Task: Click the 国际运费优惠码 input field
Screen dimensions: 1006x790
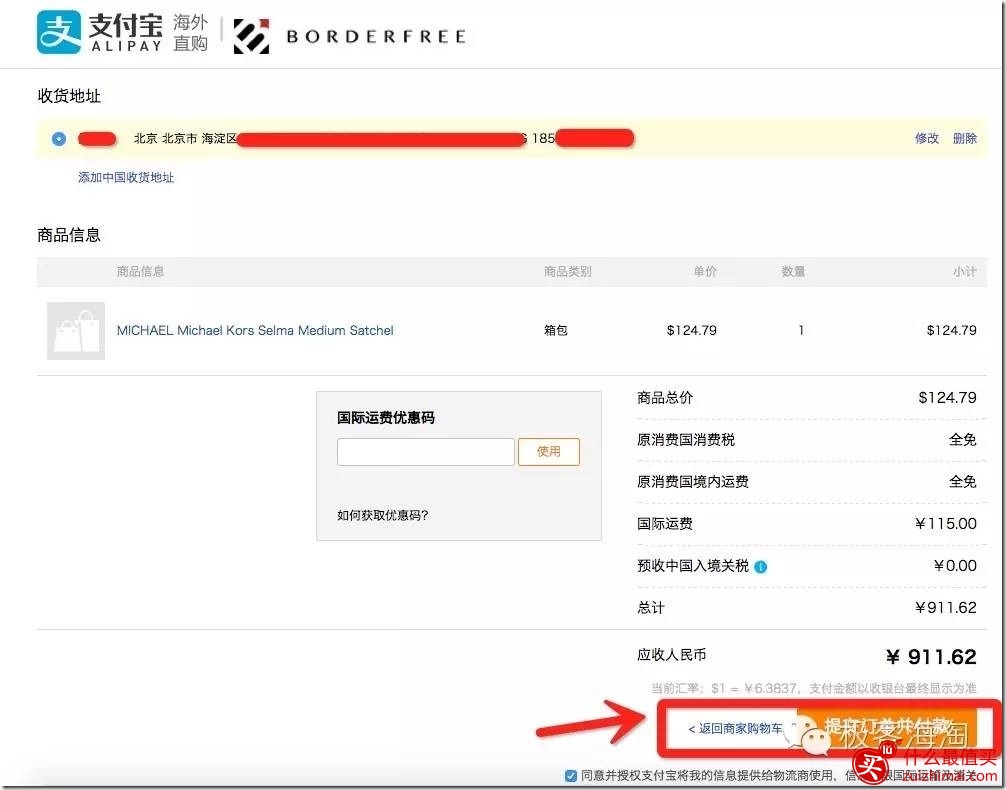Action: tap(425, 452)
